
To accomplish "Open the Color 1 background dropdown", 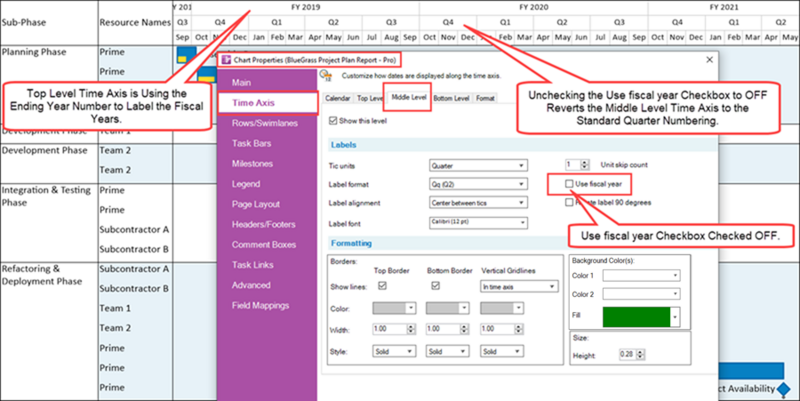I will pos(641,275).
